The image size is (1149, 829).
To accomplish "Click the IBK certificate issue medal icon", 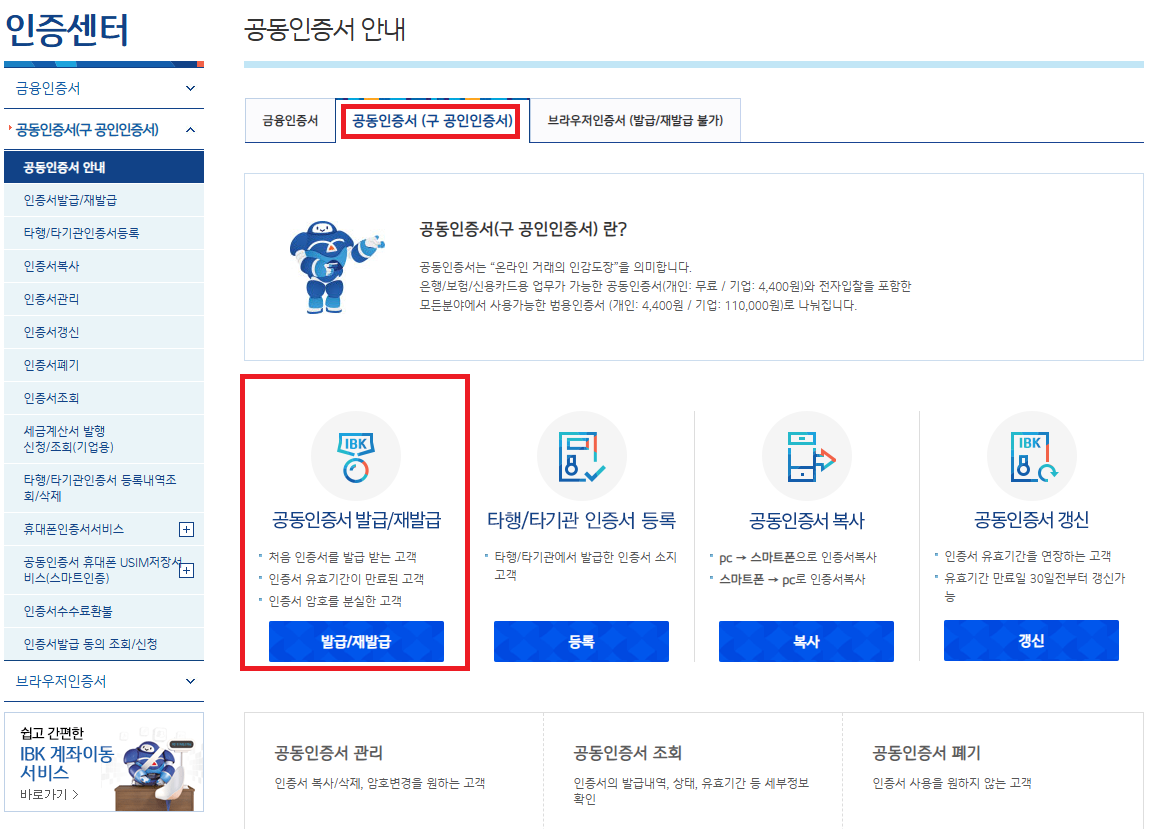I will pos(356,457).
